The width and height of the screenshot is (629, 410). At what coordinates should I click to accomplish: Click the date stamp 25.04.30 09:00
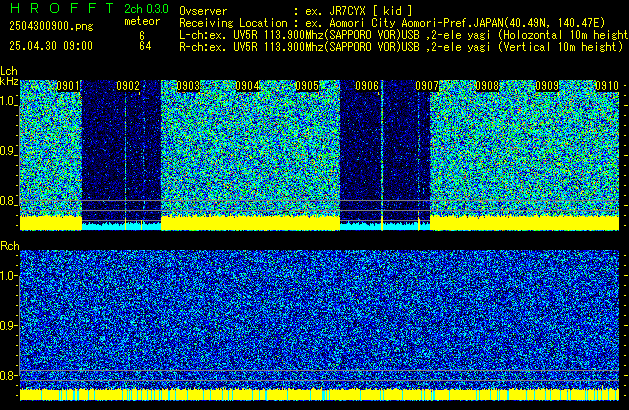(51, 46)
